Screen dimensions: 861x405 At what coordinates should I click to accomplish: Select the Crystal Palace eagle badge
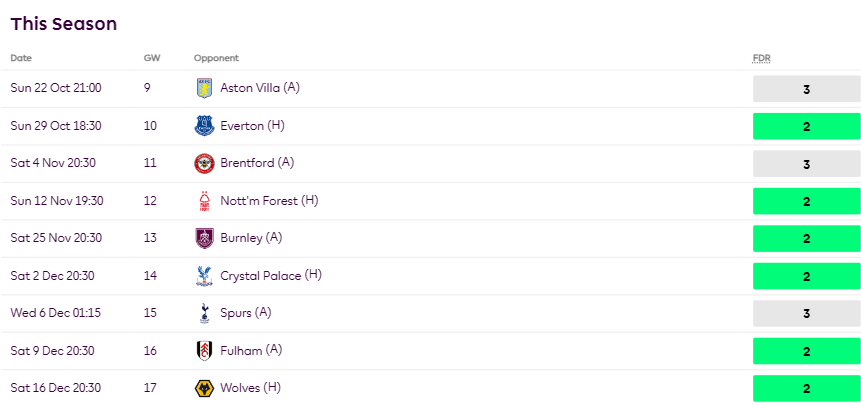click(204, 276)
